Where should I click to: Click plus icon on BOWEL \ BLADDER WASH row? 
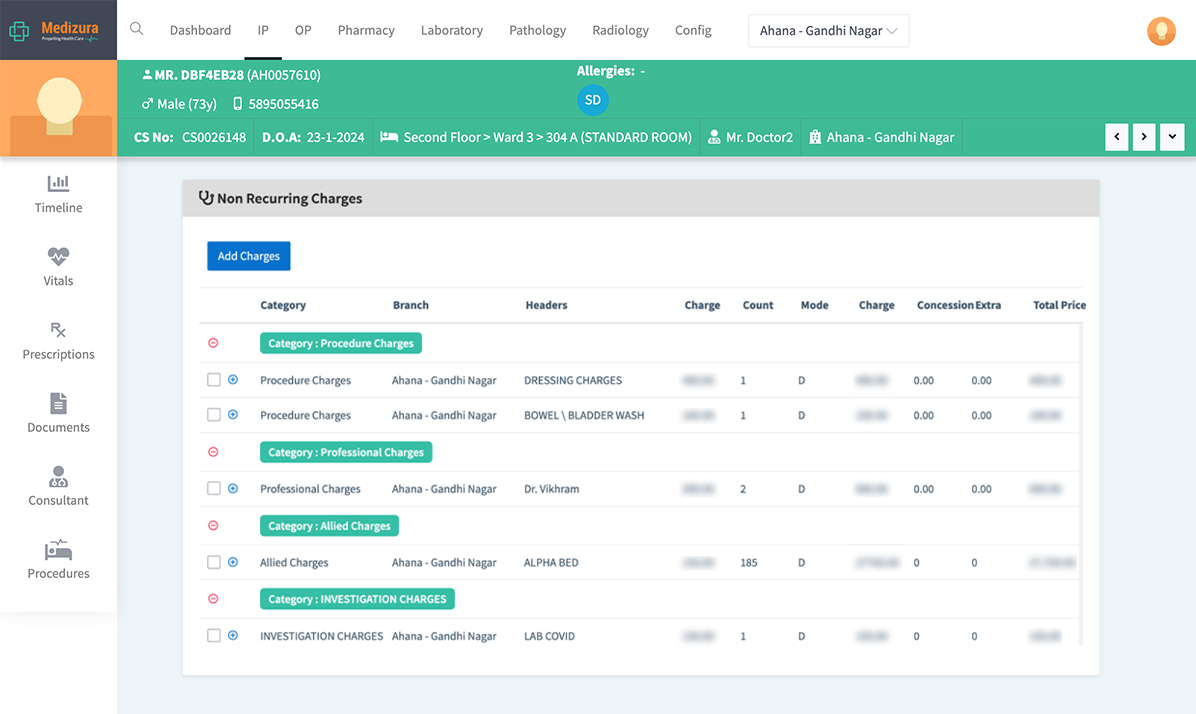coord(233,414)
